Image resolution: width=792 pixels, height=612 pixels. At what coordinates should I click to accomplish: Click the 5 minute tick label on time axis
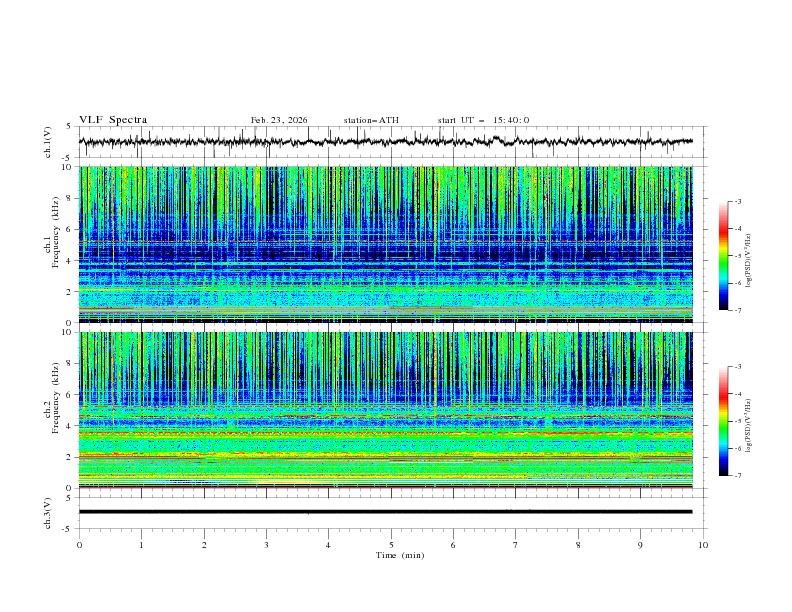point(391,545)
